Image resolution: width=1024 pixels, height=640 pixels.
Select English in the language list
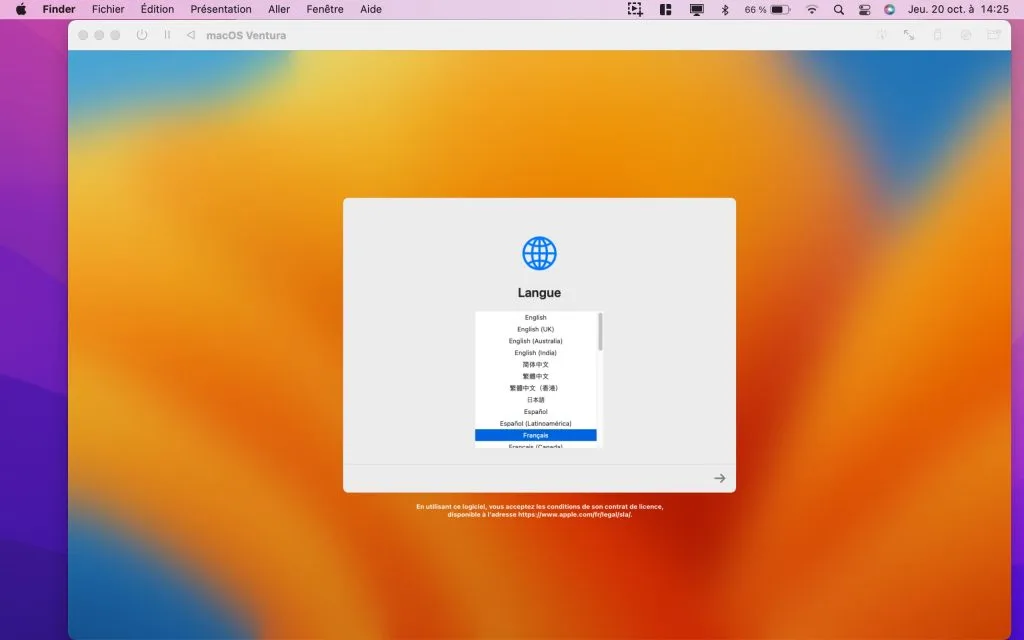[536, 317]
